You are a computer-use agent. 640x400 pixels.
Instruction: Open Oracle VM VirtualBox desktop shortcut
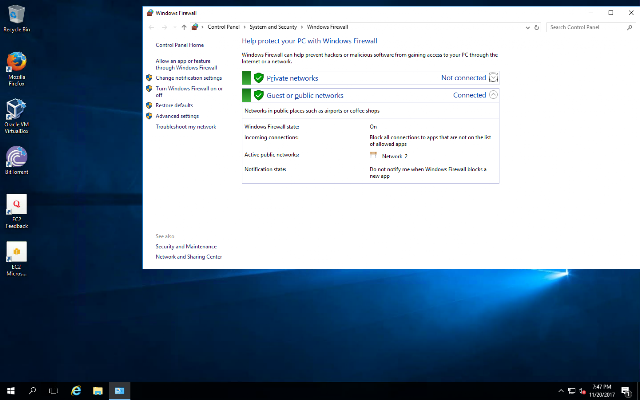[x=16, y=116]
